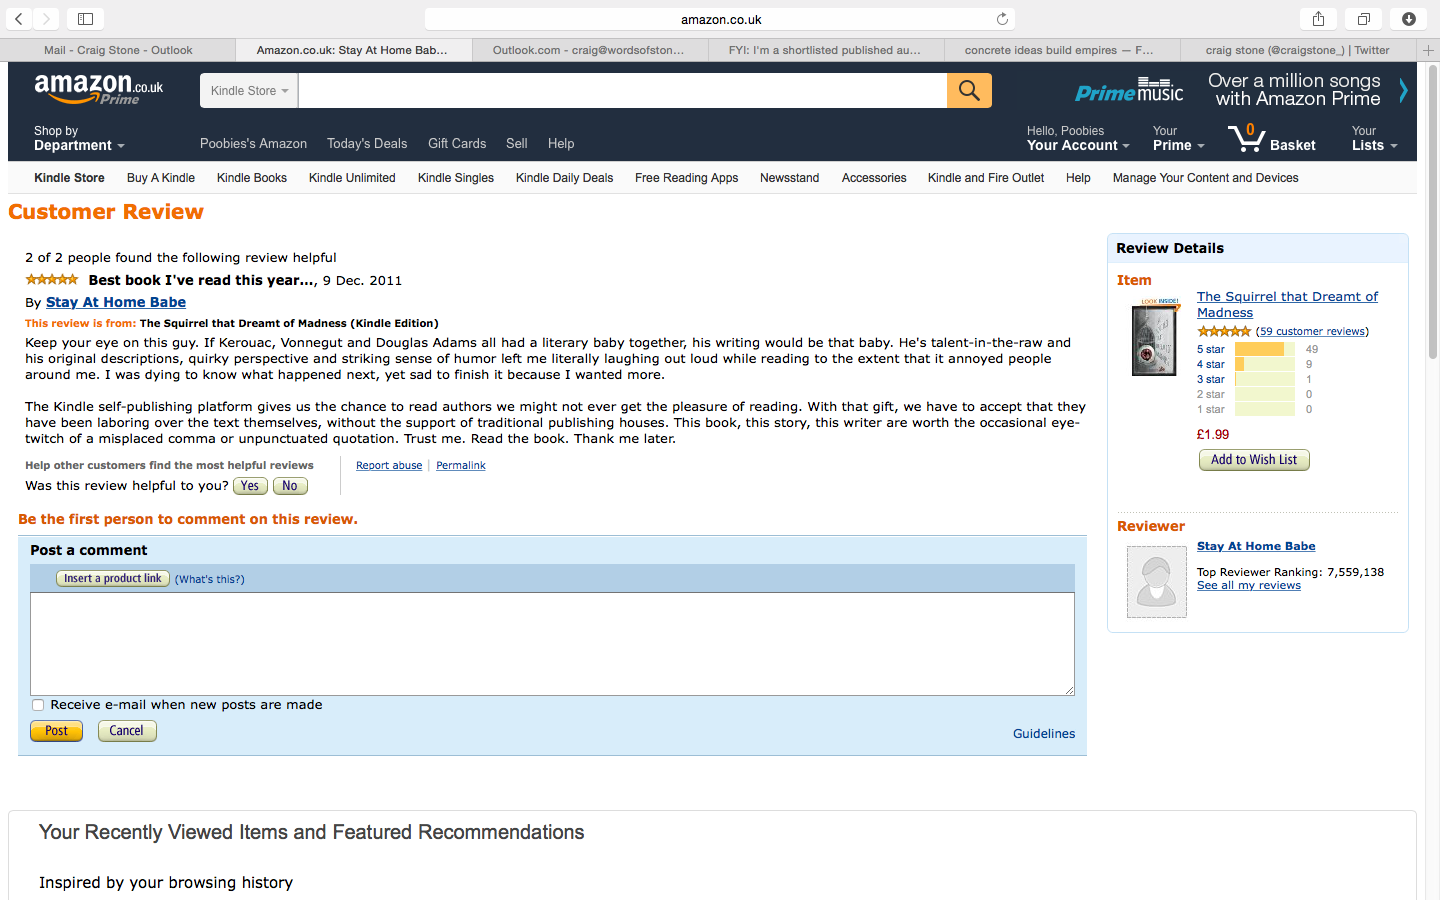Open the Your Account dropdown
1440x900 pixels.
click(1078, 138)
